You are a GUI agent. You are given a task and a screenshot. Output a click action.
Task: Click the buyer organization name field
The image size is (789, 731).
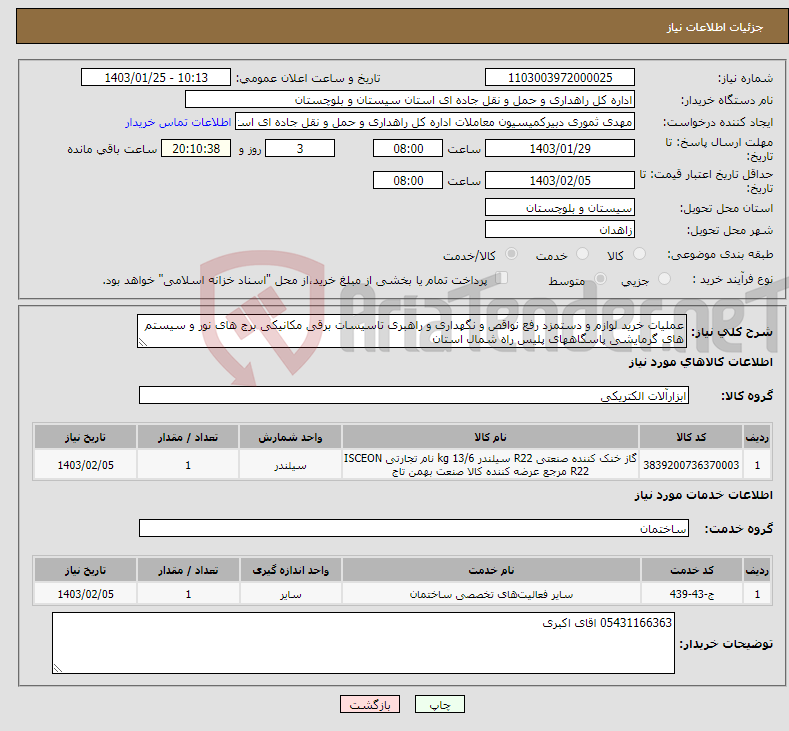click(410, 100)
